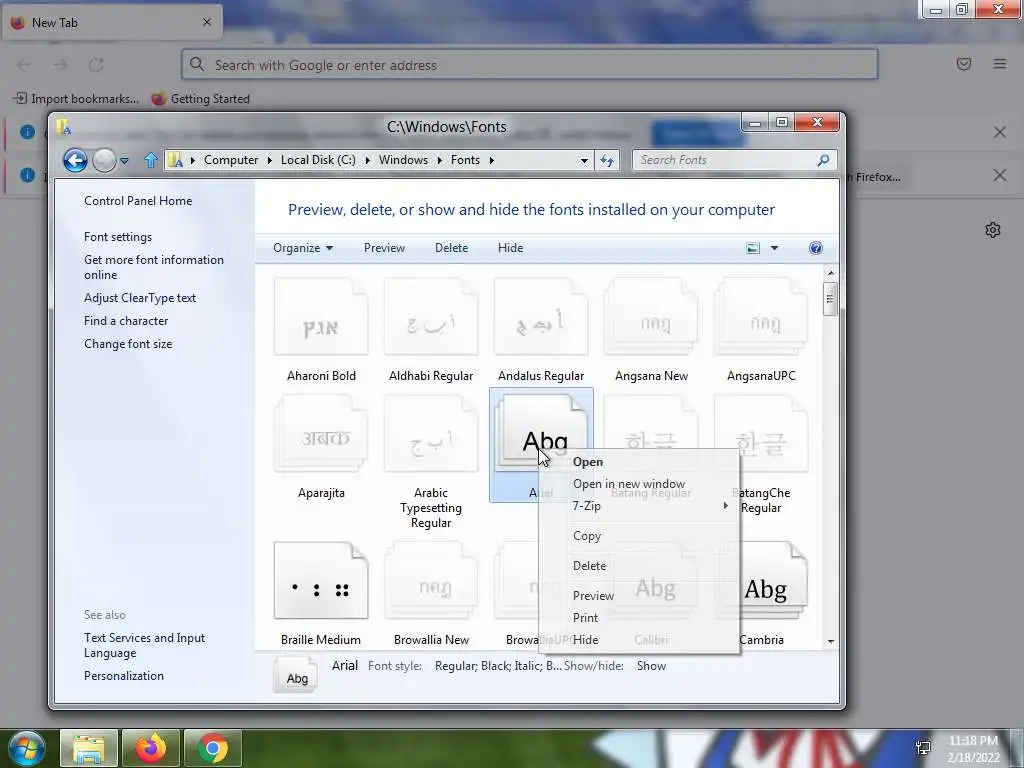Change view using the view icon
The height and width of the screenshot is (768, 1024).
point(753,248)
